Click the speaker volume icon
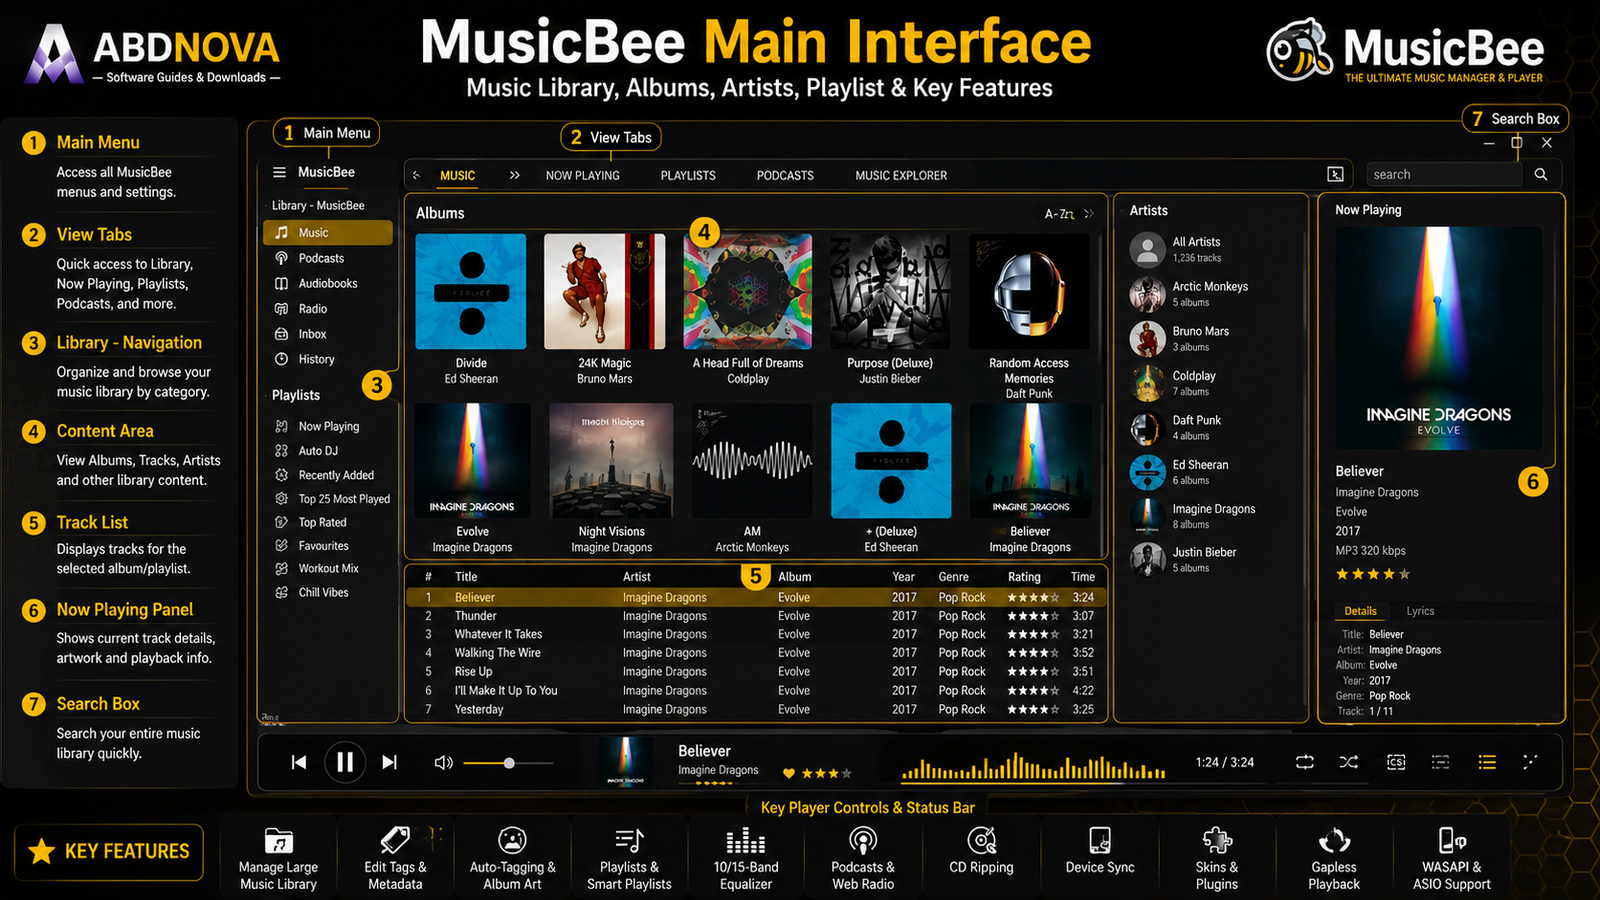The image size is (1600, 900). pyautogui.click(x=443, y=763)
